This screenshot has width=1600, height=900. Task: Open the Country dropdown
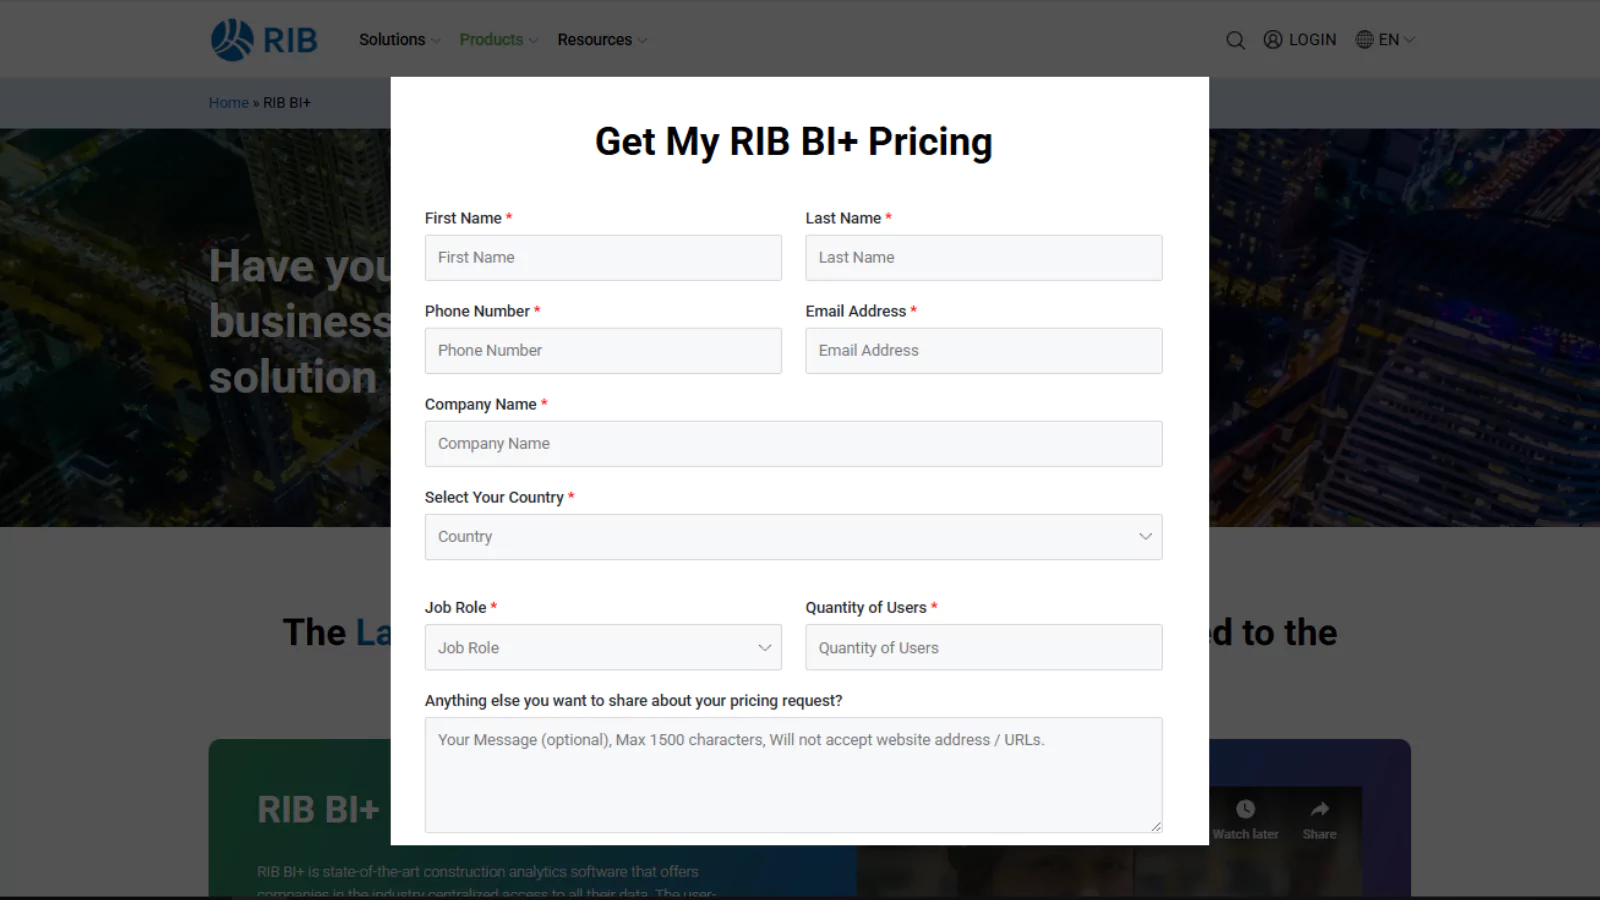point(793,537)
